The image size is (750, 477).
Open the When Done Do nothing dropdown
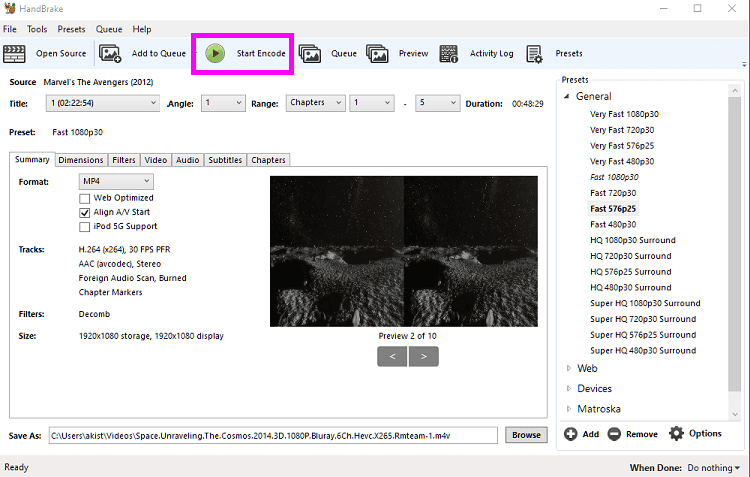(713, 468)
